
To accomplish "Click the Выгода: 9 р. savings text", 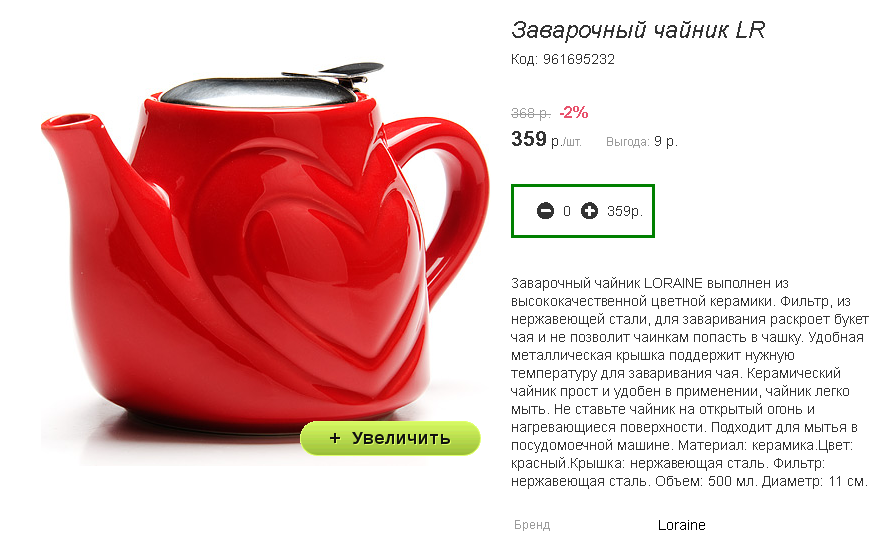I will [642, 142].
